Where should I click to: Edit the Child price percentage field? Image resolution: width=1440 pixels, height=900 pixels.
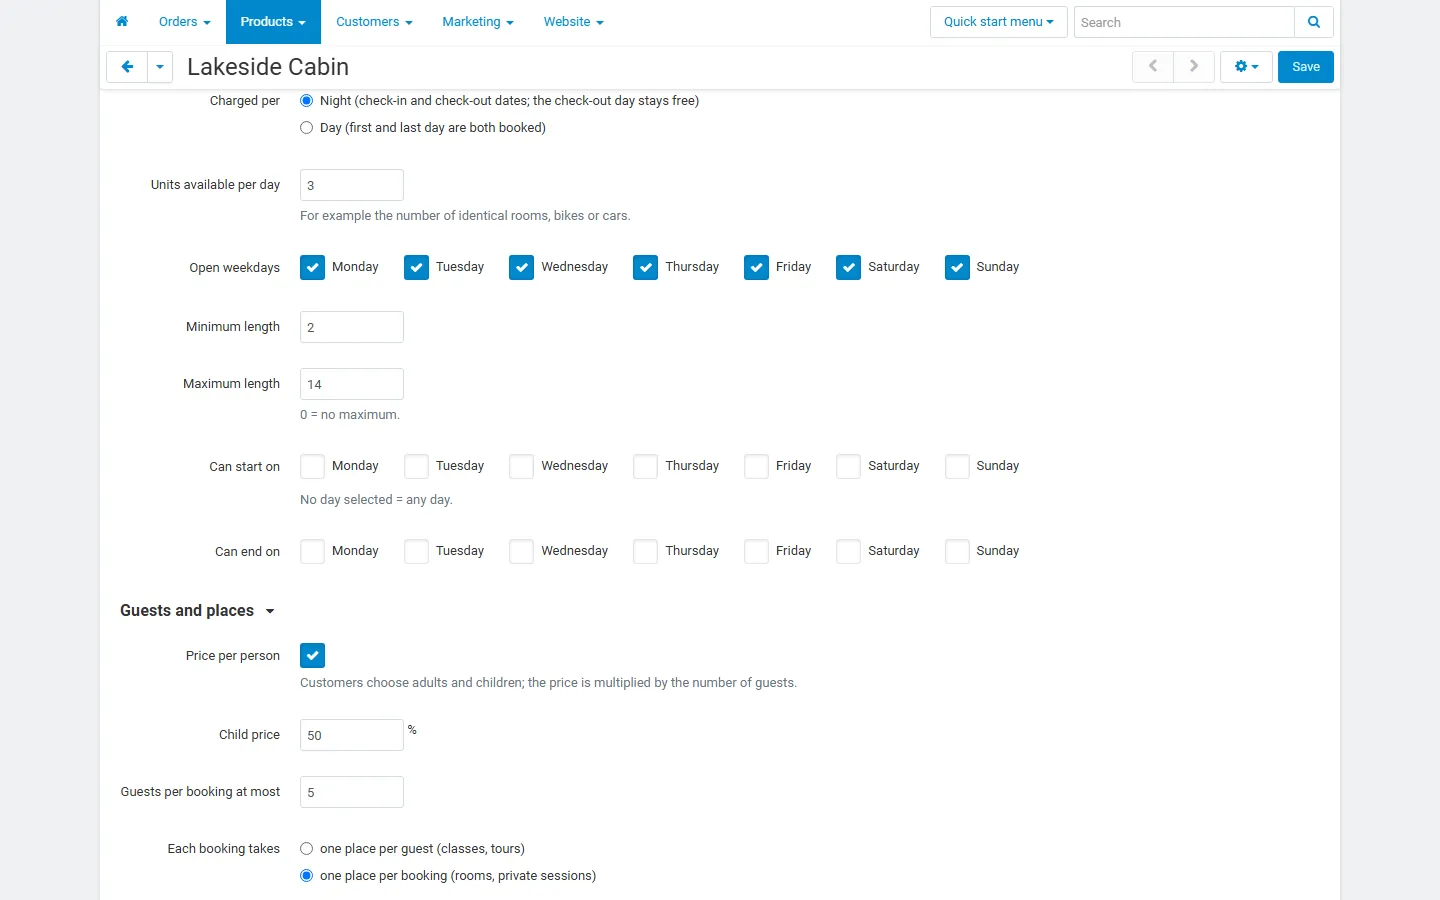tap(352, 735)
